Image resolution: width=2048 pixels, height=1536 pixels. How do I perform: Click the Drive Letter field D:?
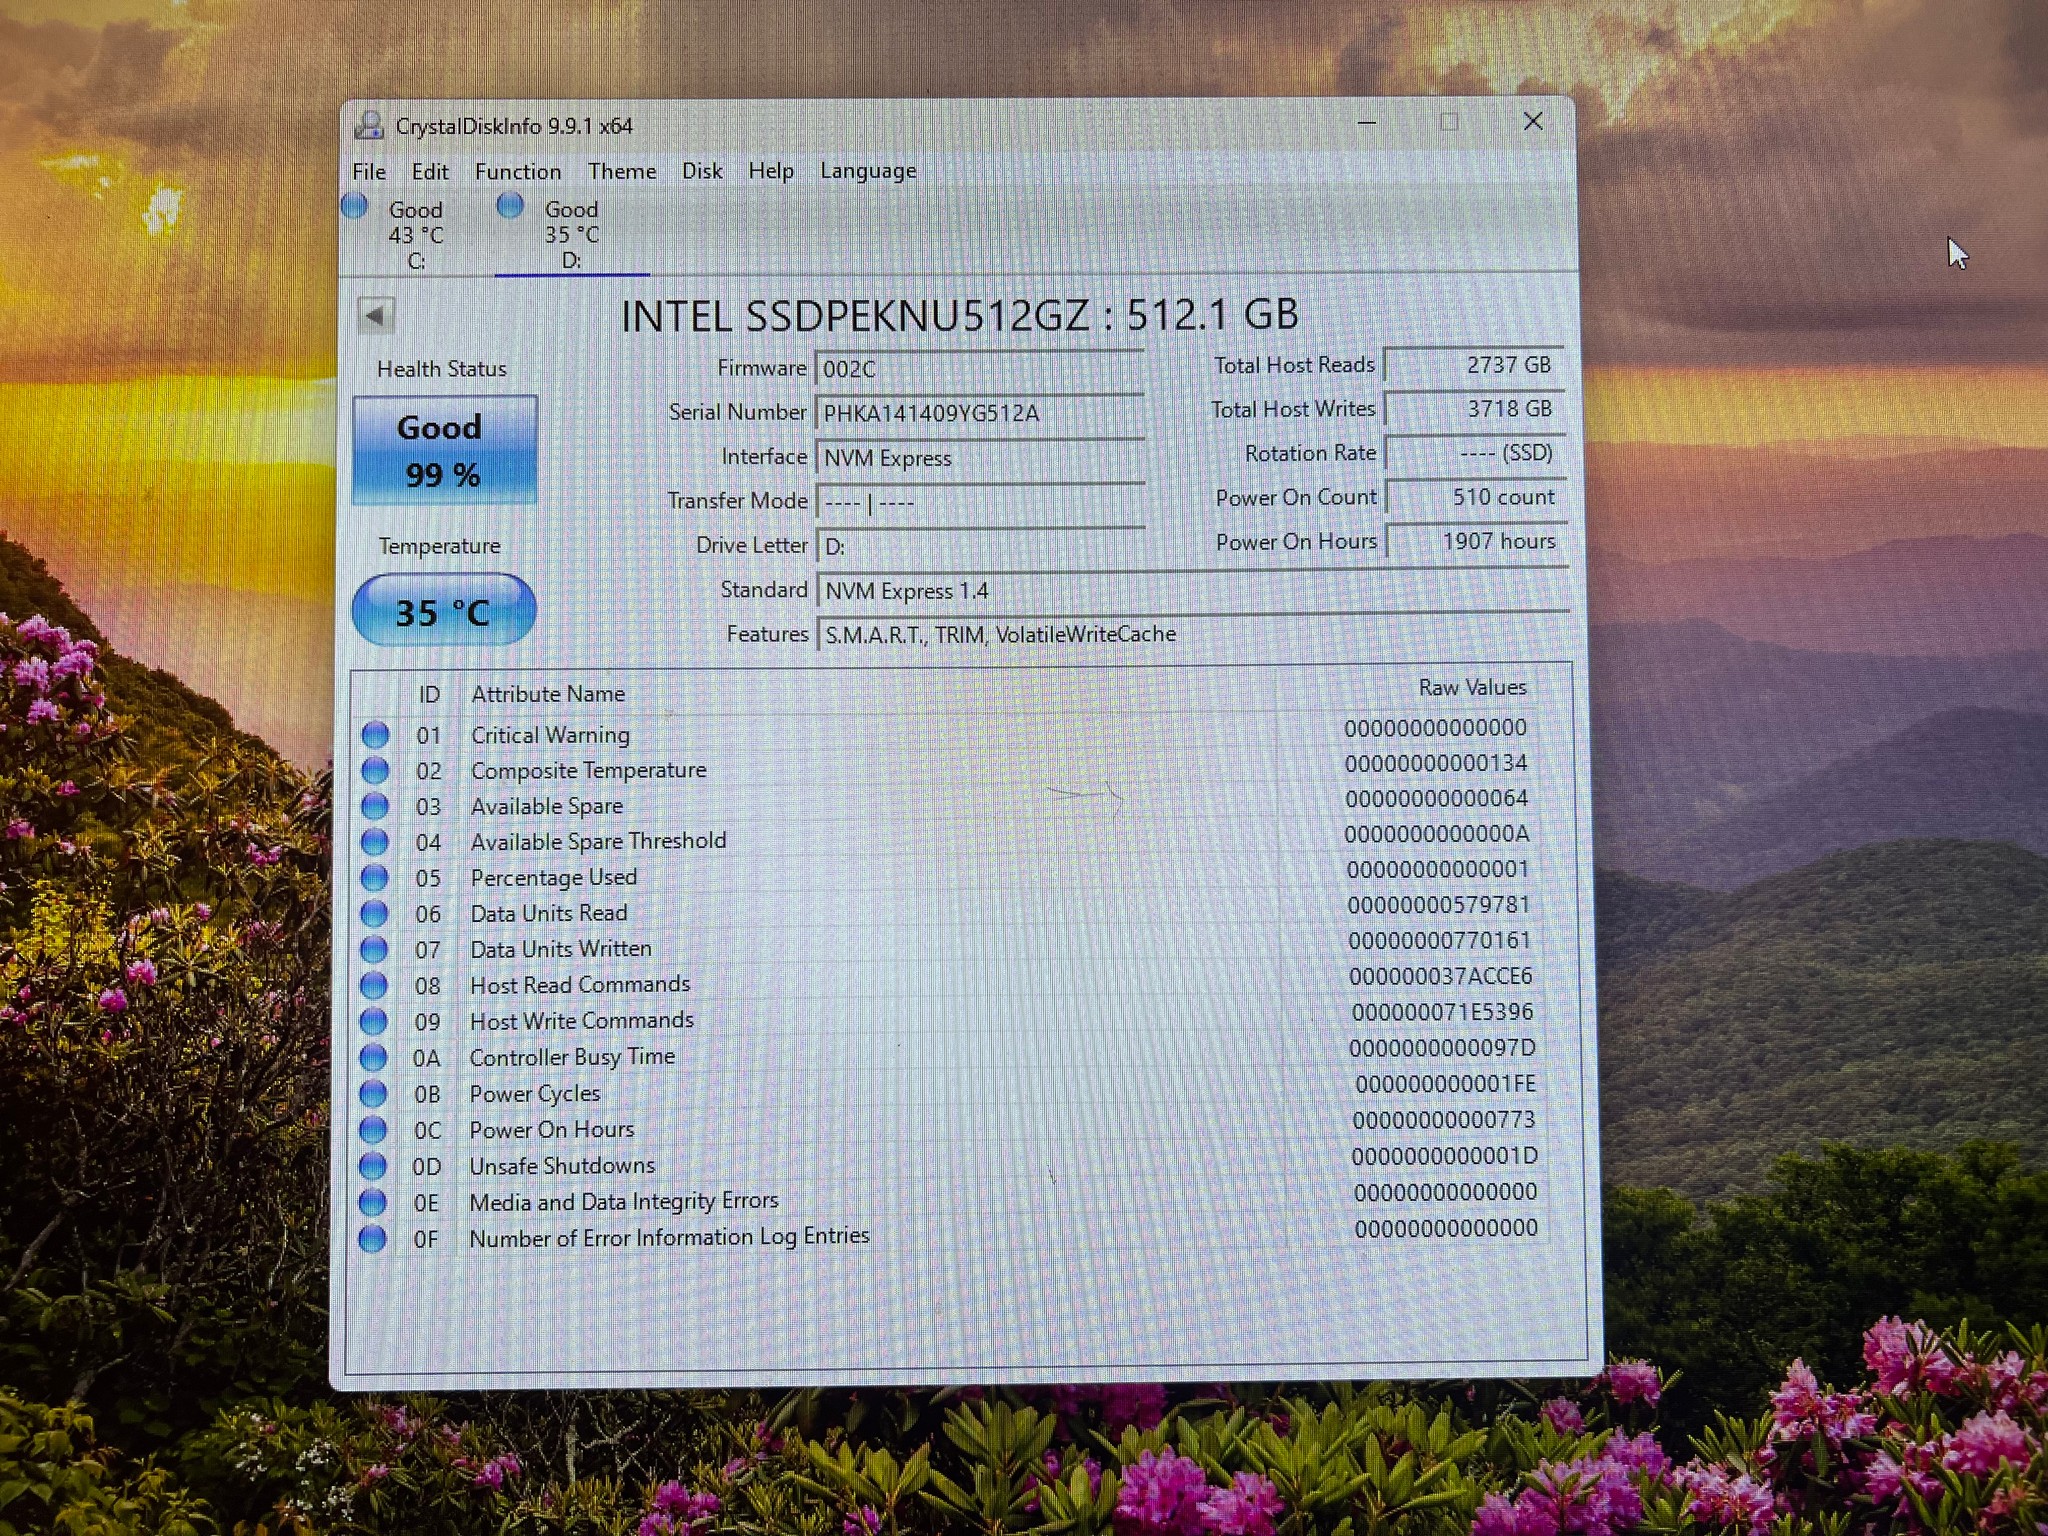tap(980, 546)
